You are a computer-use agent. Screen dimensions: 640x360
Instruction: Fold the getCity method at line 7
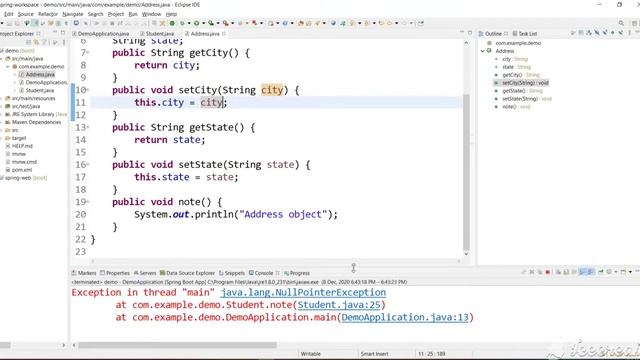(x=88, y=53)
